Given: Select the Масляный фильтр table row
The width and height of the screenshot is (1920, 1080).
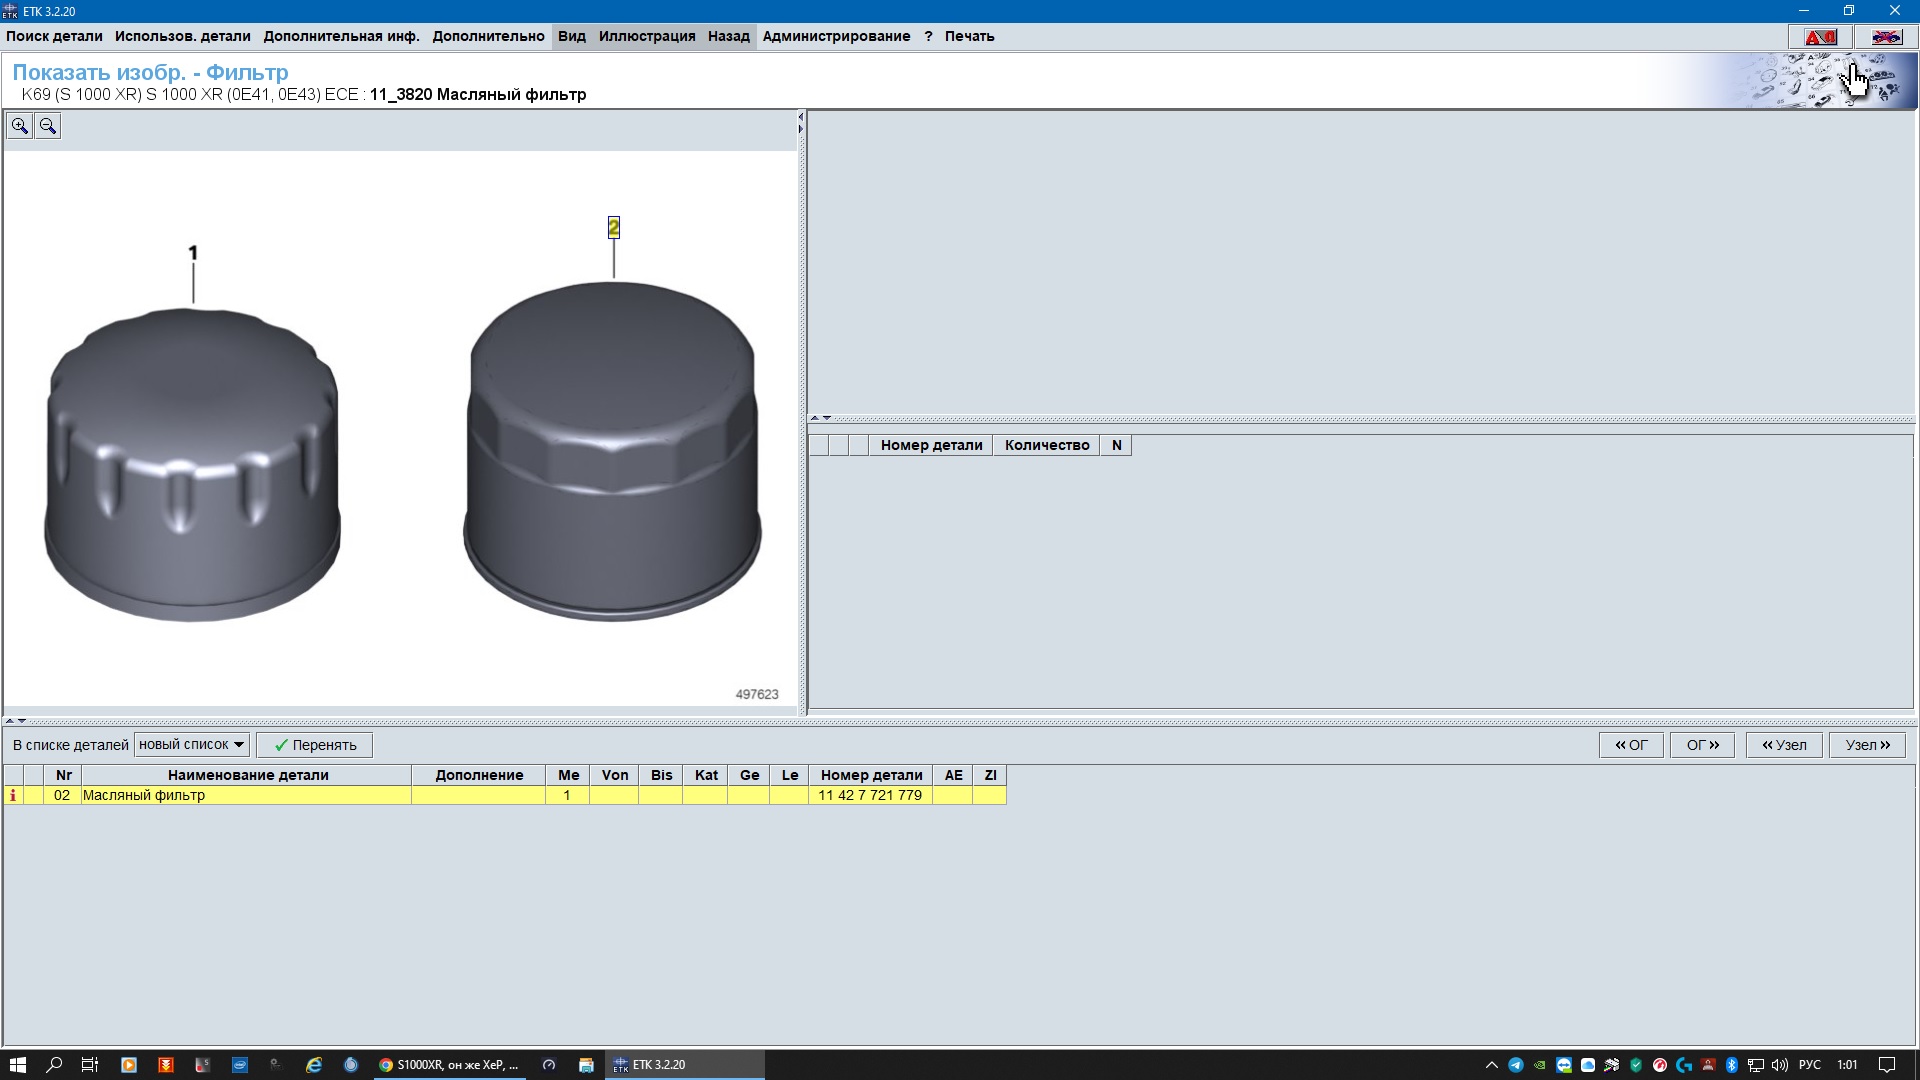Looking at the screenshot, I should click(x=246, y=796).
